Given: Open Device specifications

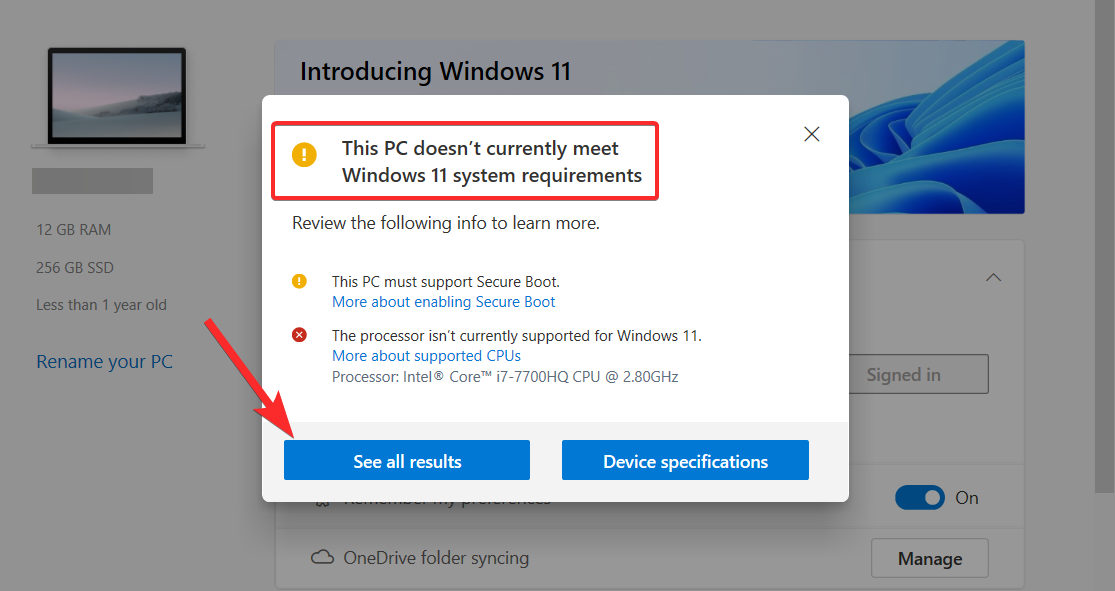Looking at the screenshot, I should [x=685, y=460].
